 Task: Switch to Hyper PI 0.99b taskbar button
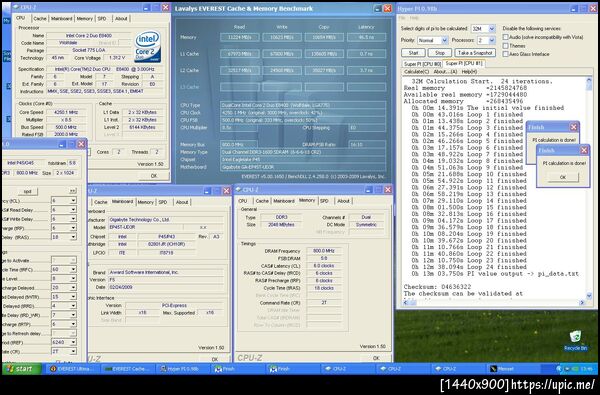tap(183, 369)
